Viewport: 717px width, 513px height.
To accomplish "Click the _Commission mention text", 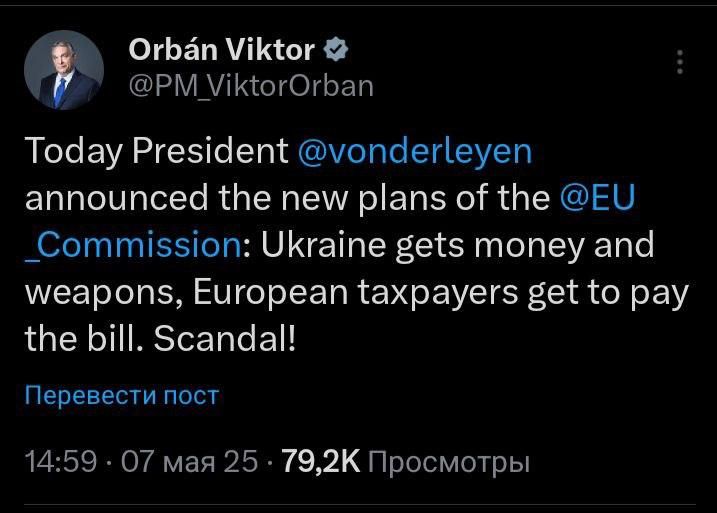I will coord(131,244).
